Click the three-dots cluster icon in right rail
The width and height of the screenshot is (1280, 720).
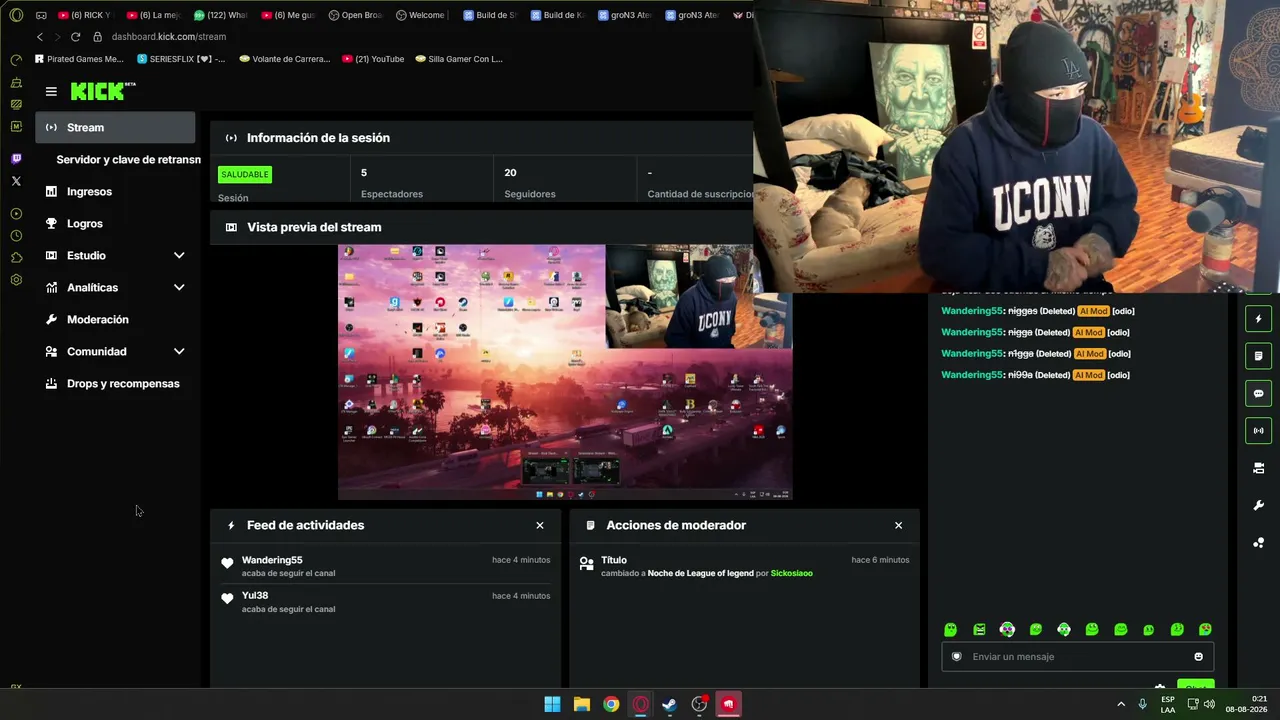1259,543
